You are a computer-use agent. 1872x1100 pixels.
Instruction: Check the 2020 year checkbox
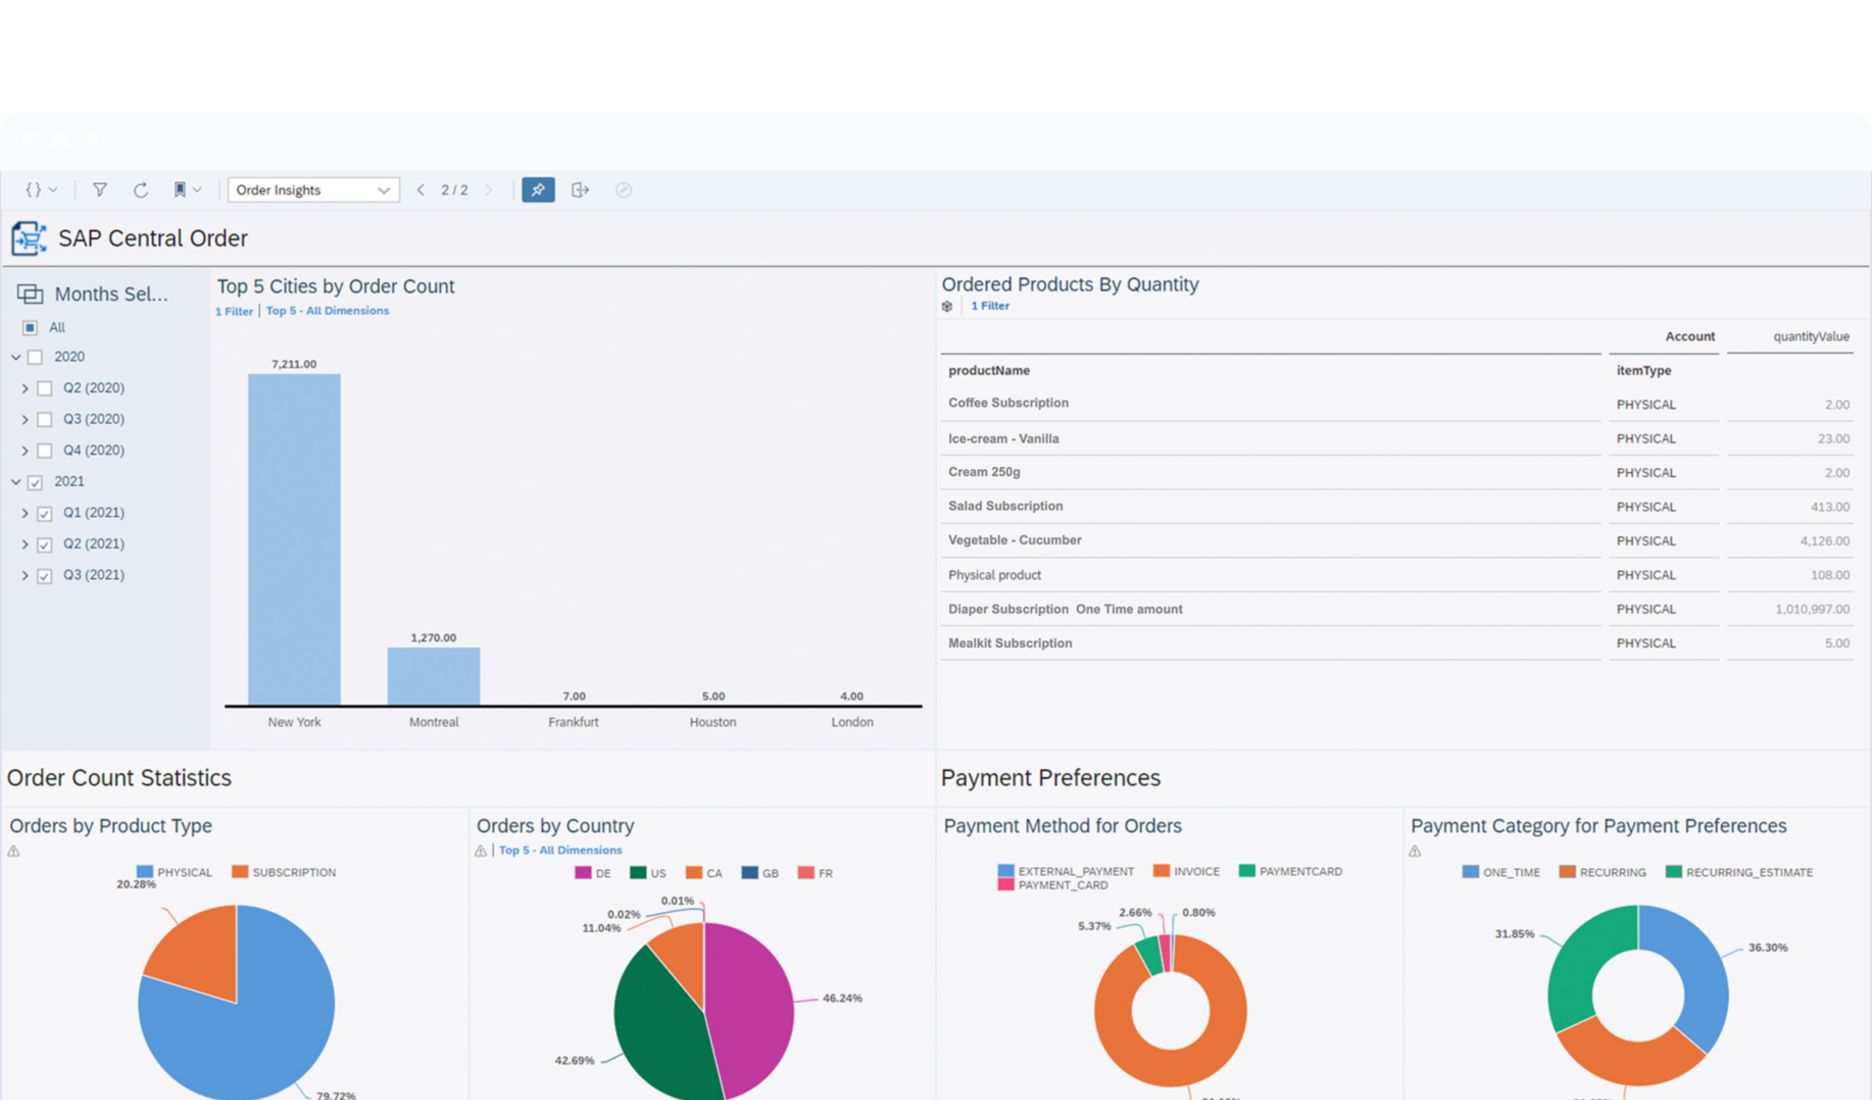(x=36, y=357)
